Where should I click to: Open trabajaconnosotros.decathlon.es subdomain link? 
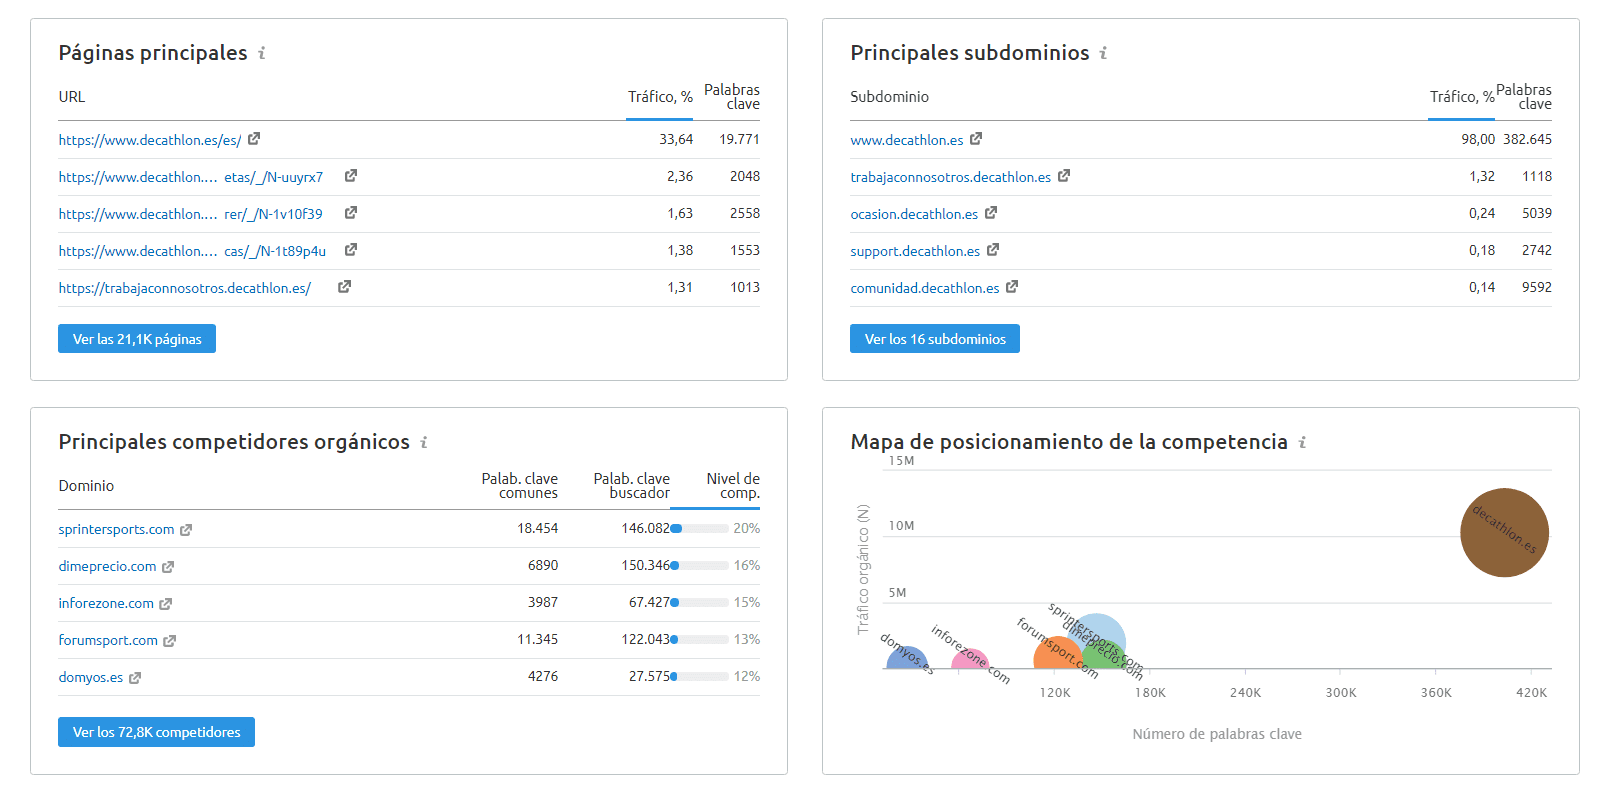(x=951, y=177)
